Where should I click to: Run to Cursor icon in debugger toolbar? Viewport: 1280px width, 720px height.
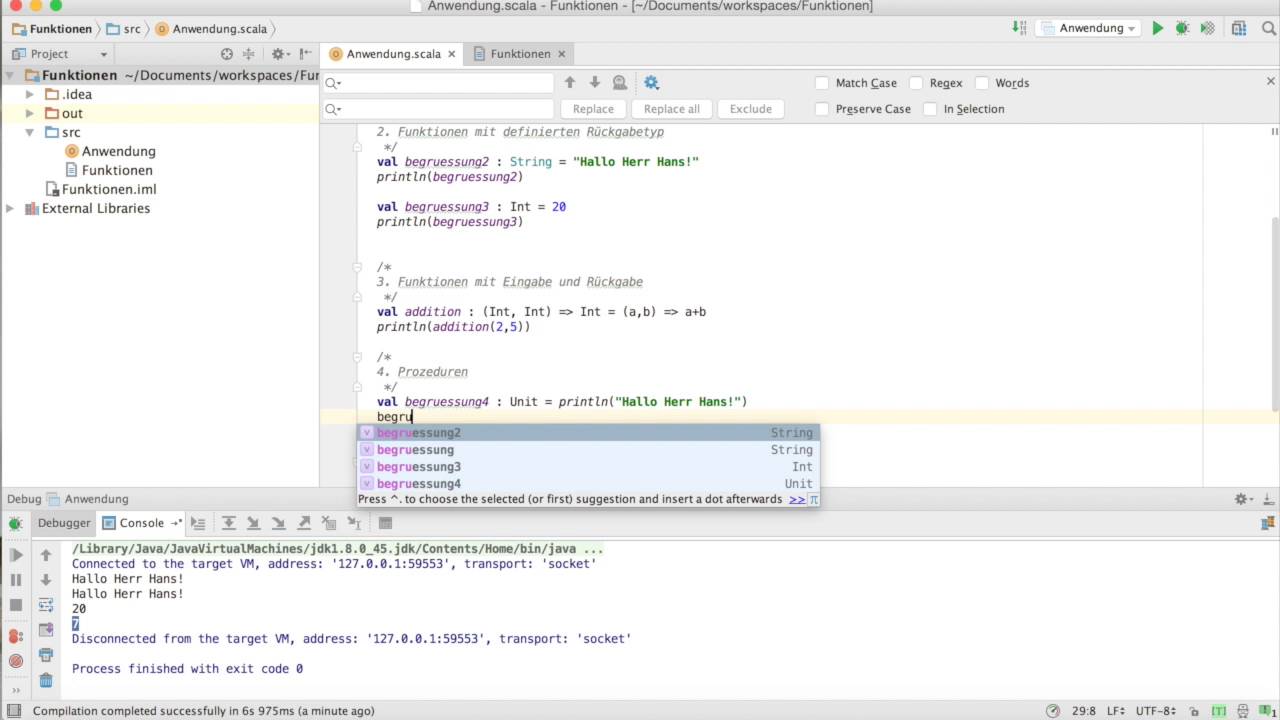pos(354,523)
